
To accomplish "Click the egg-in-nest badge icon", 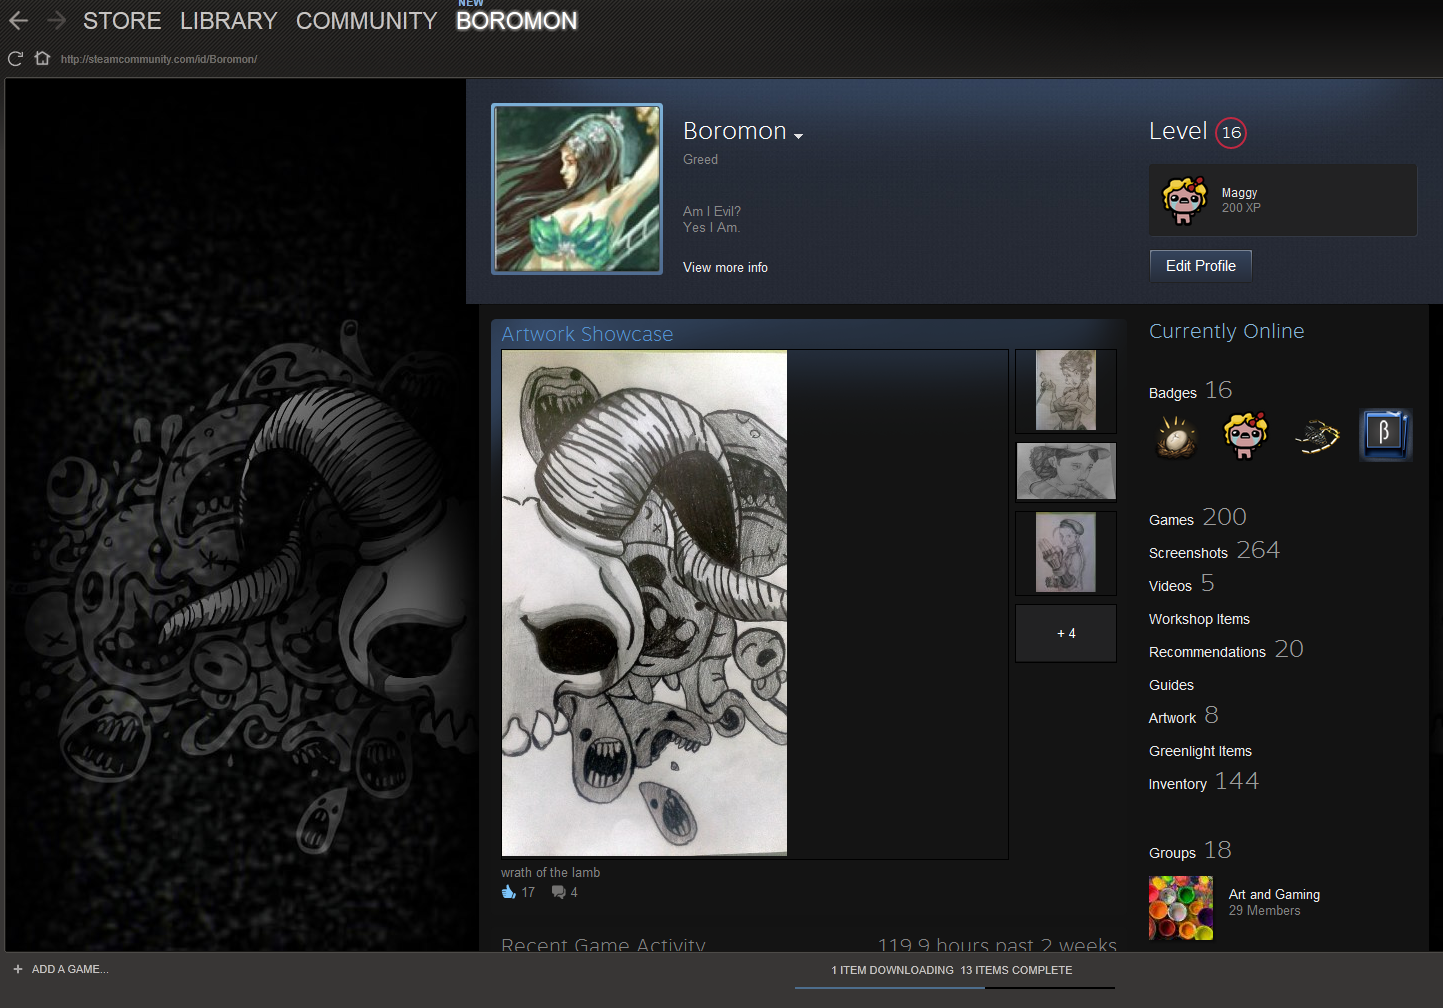I will 1175,435.
